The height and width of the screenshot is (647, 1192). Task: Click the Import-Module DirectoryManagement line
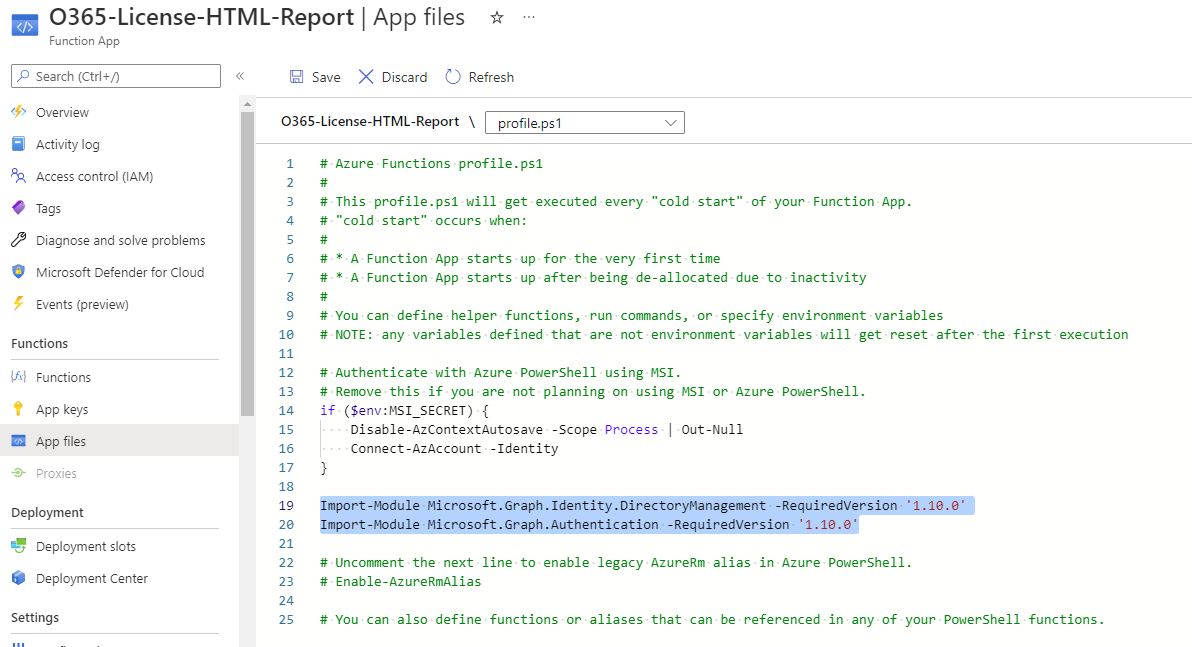pos(643,506)
